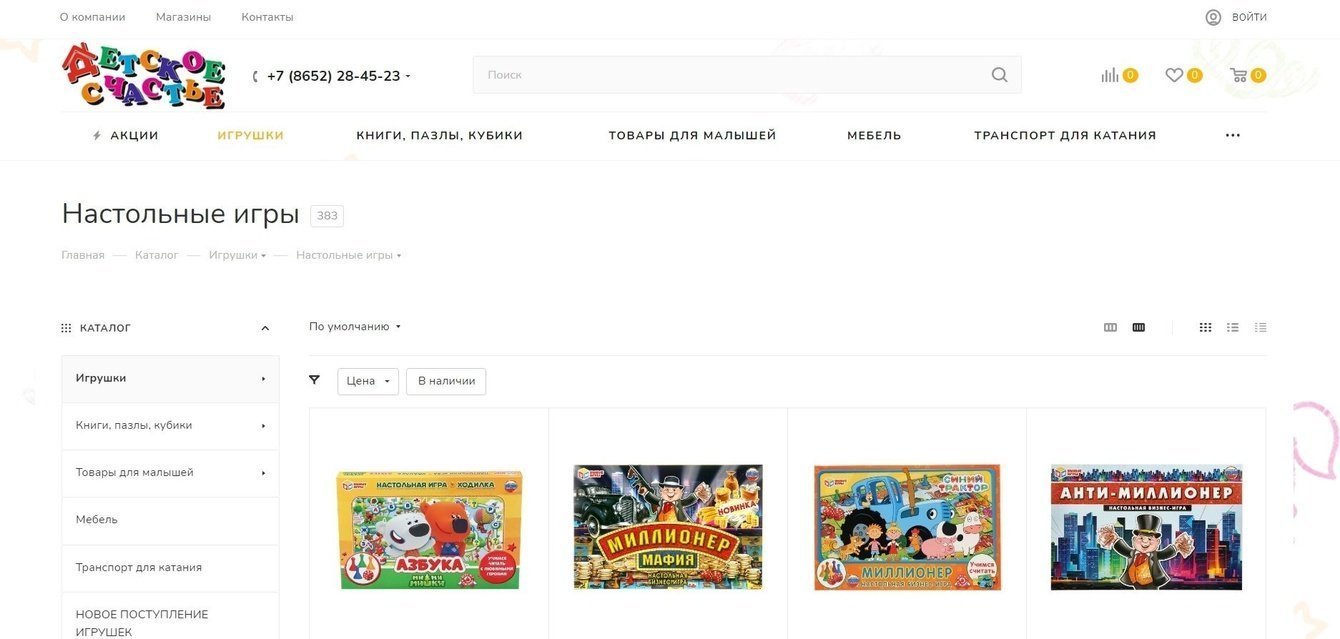
Task: Go to Каталог breadcrumb
Action: click(157, 255)
